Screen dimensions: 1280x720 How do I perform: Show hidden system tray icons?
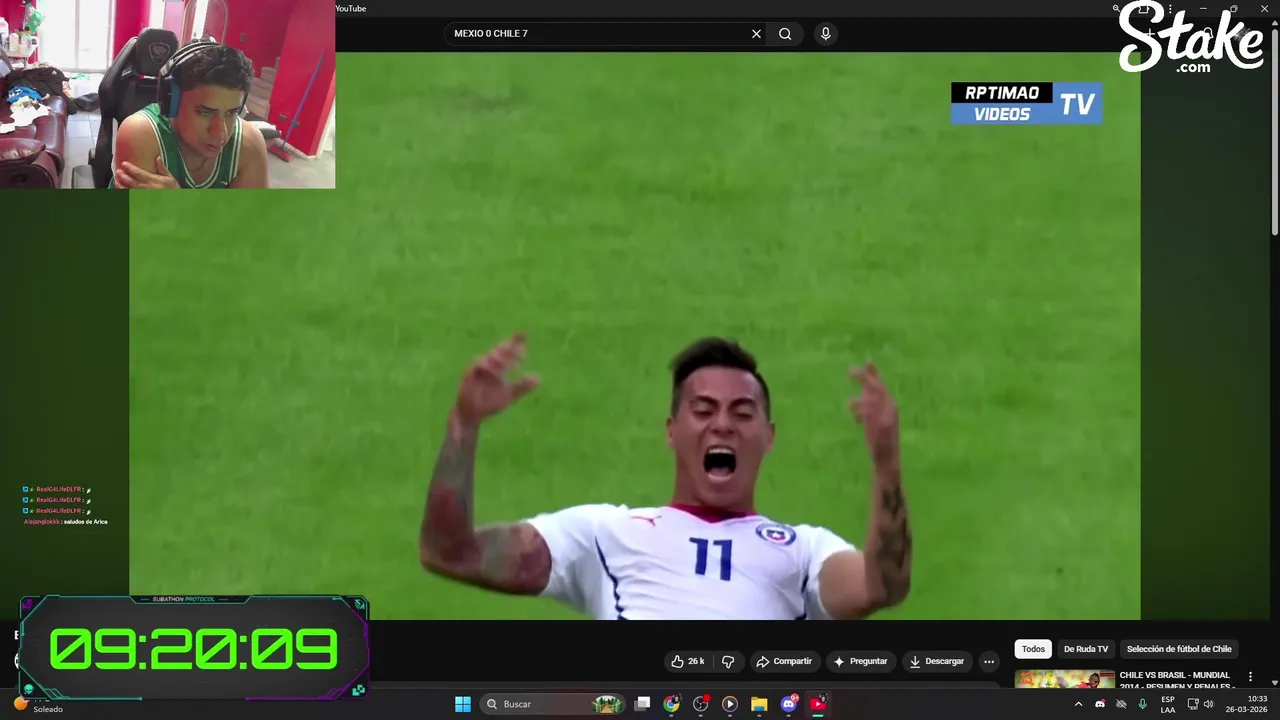pyautogui.click(x=1078, y=704)
